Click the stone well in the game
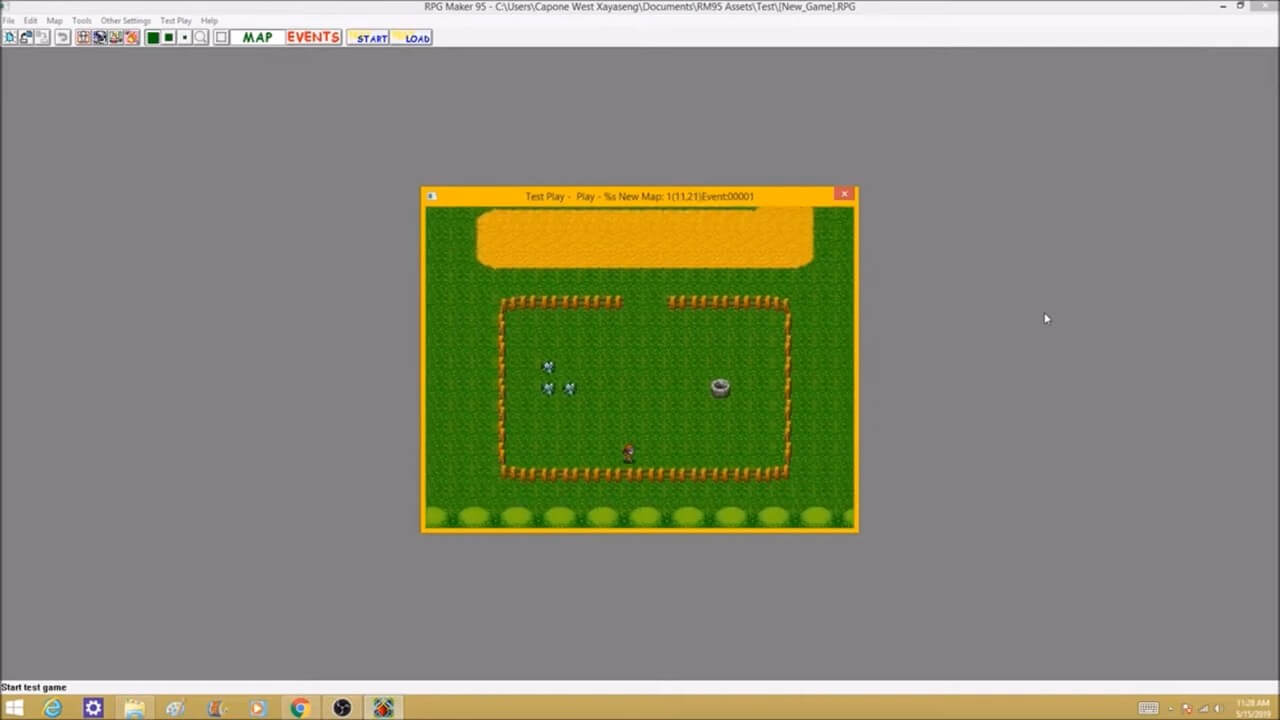Image resolution: width=1280 pixels, height=720 pixels. [x=720, y=388]
